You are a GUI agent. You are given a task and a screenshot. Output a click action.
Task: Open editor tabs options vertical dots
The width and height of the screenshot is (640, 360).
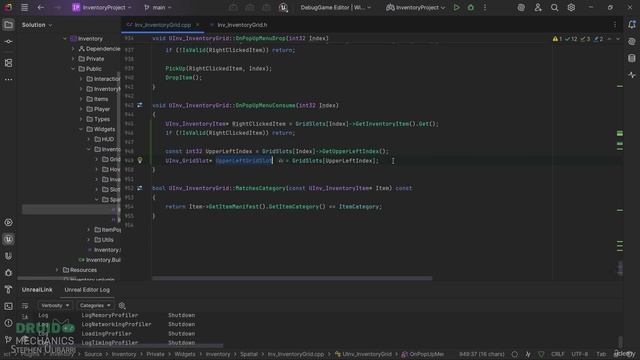point(615,25)
